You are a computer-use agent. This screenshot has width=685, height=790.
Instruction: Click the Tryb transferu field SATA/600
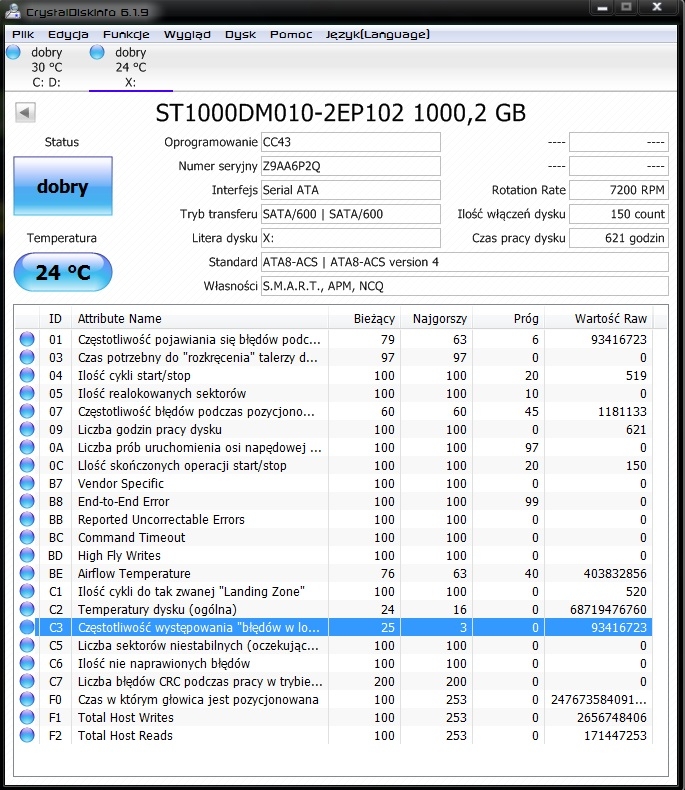point(351,214)
